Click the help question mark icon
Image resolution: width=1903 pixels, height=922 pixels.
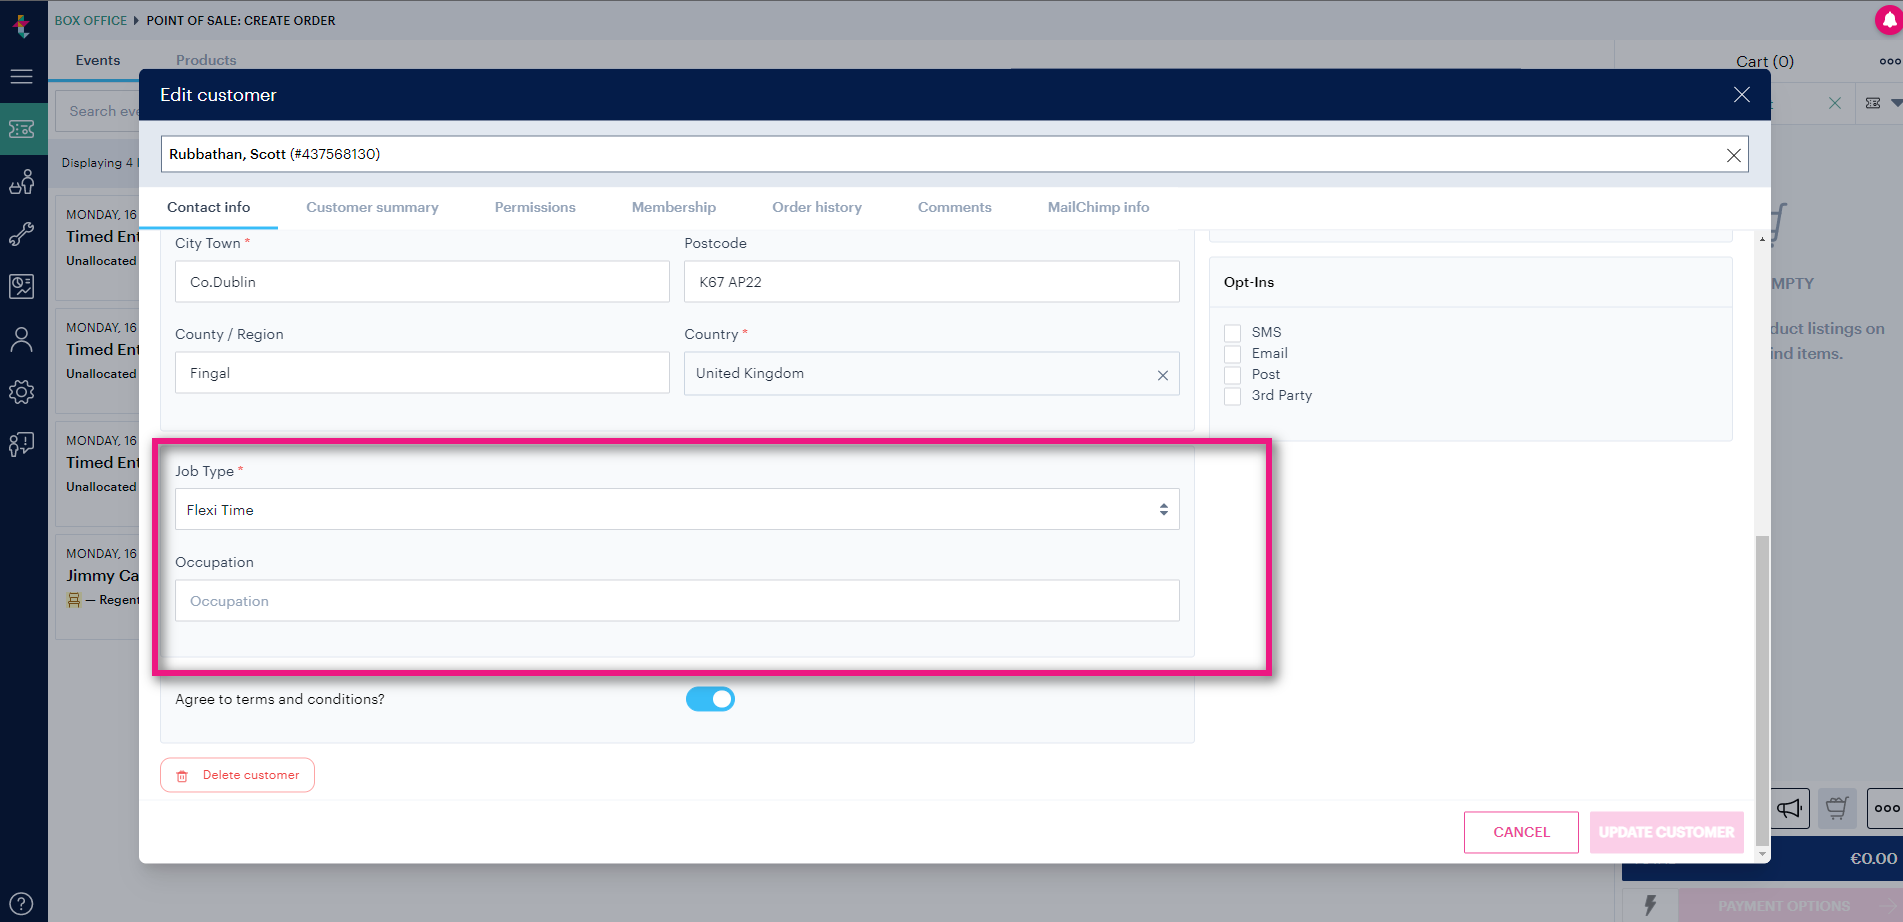[21, 903]
